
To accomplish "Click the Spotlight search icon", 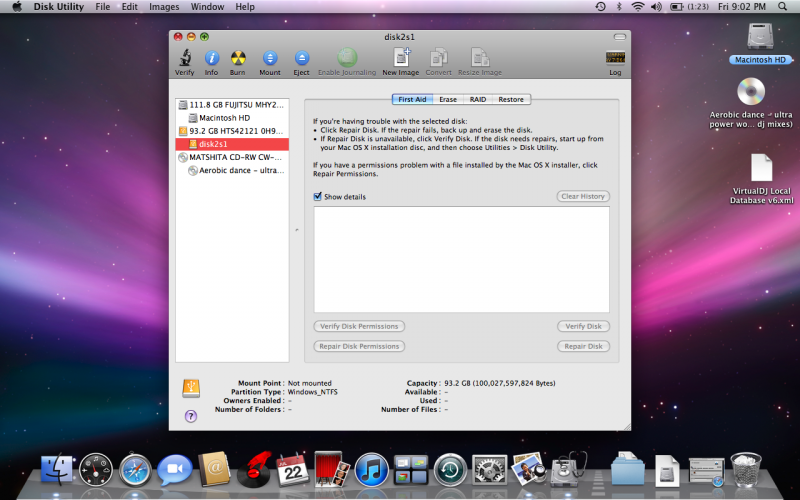I will pos(783,7).
